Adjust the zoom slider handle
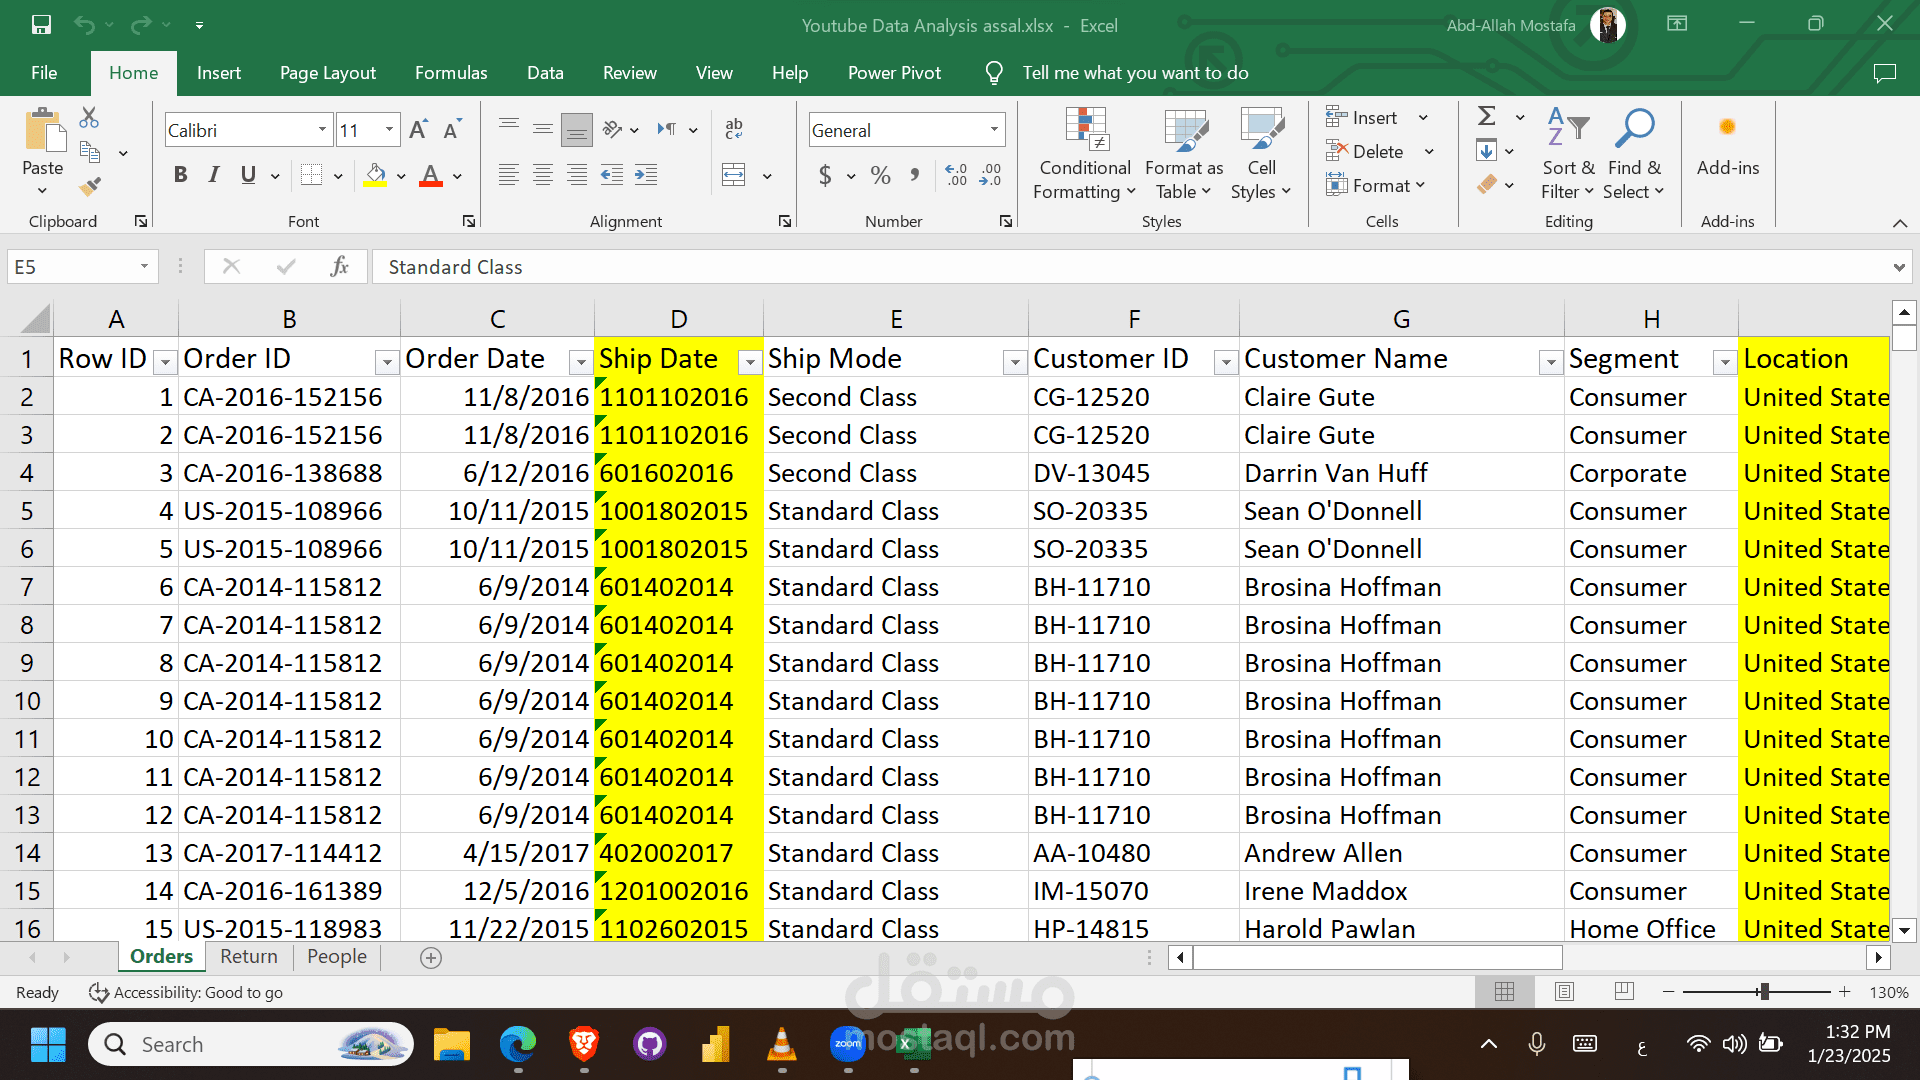 click(x=1764, y=991)
